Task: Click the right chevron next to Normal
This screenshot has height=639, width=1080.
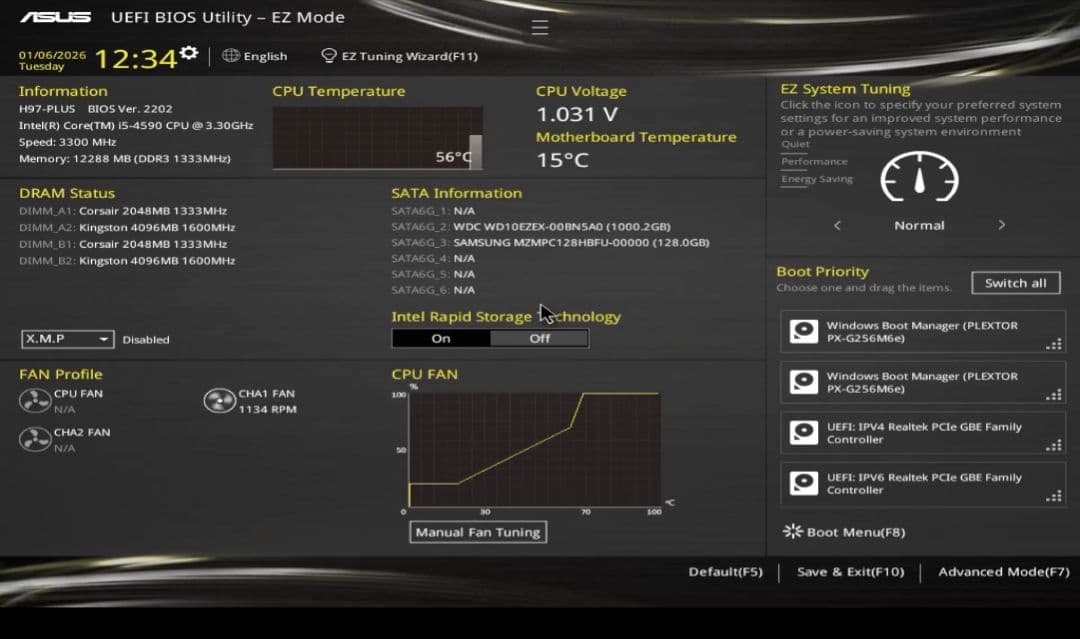Action: coord(1001,225)
